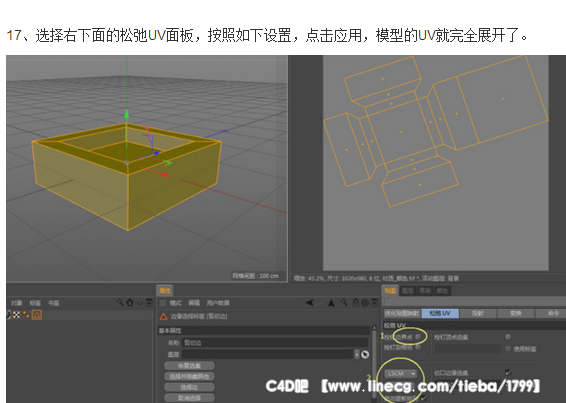
Task: Open the 对象 menu in Object manager
Action: [17, 303]
